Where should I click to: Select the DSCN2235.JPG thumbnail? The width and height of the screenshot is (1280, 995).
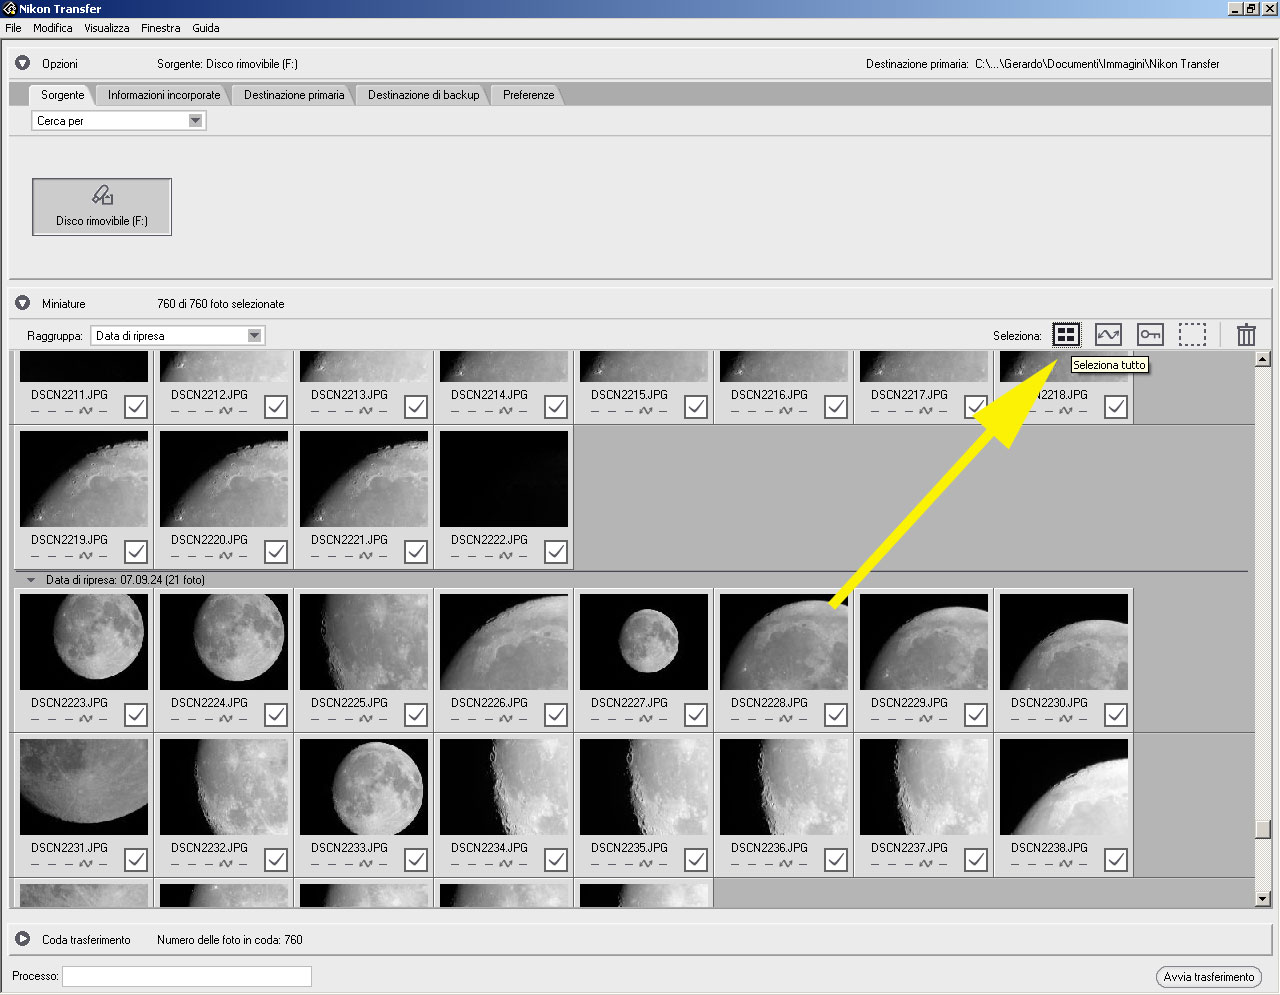(644, 787)
